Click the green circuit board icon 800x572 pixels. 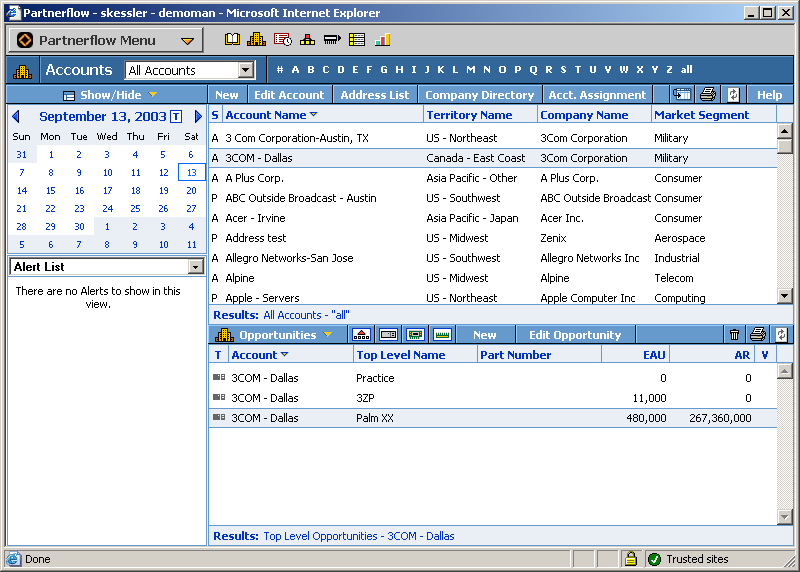point(415,335)
